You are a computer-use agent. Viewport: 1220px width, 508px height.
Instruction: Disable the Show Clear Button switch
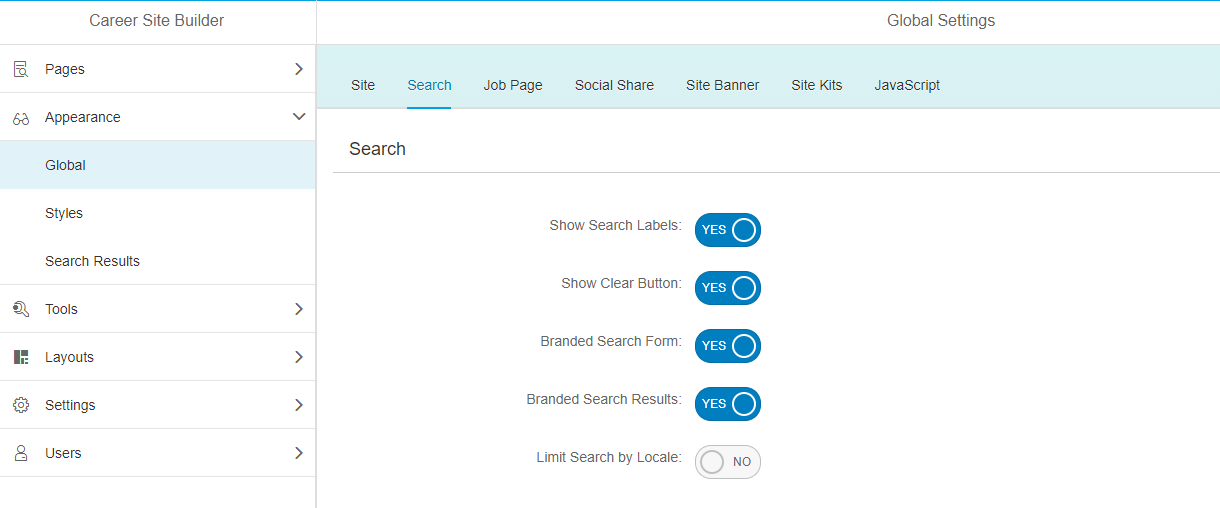(728, 288)
